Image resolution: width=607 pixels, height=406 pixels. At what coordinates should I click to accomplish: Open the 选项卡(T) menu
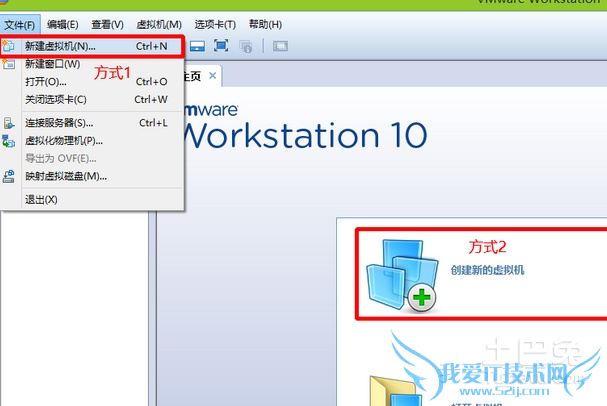[215, 25]
